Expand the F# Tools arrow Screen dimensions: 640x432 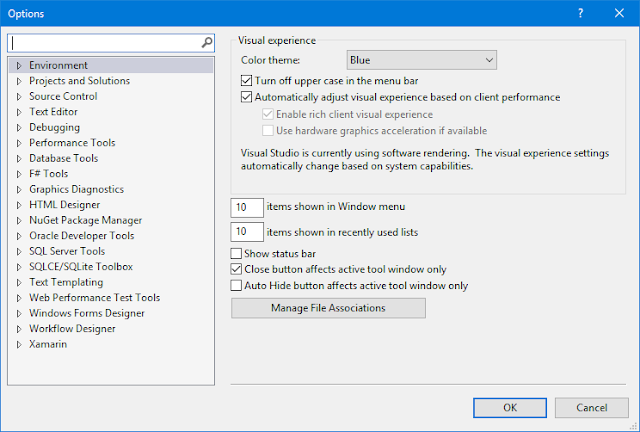19,174
